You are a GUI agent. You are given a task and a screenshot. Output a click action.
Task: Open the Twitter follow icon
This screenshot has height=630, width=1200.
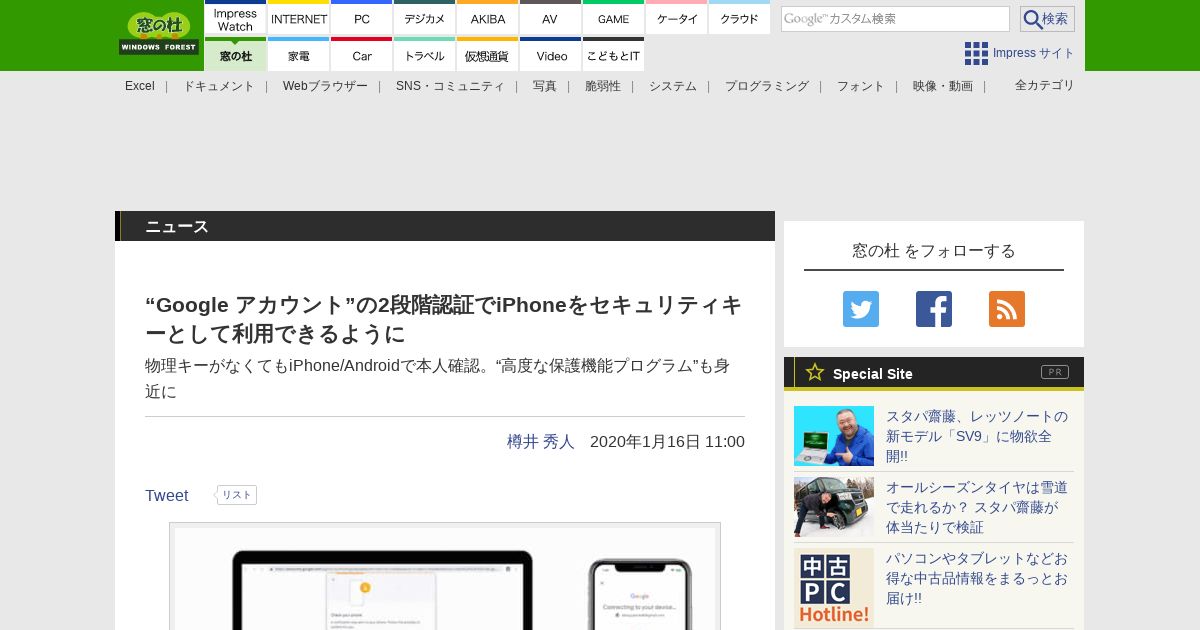pyautogui.click(x=861, y=309)
